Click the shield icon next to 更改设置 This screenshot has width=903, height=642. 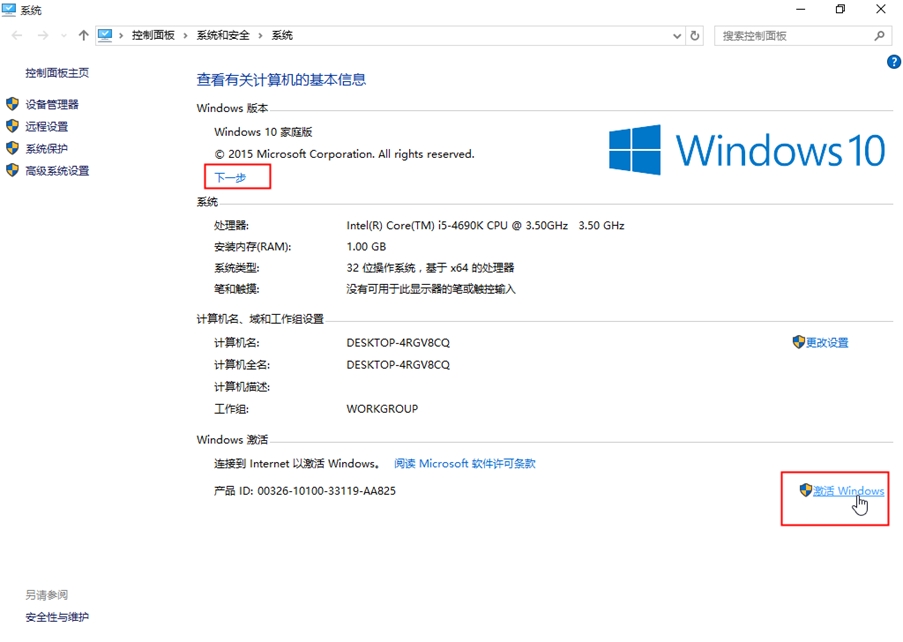(798, 342)
